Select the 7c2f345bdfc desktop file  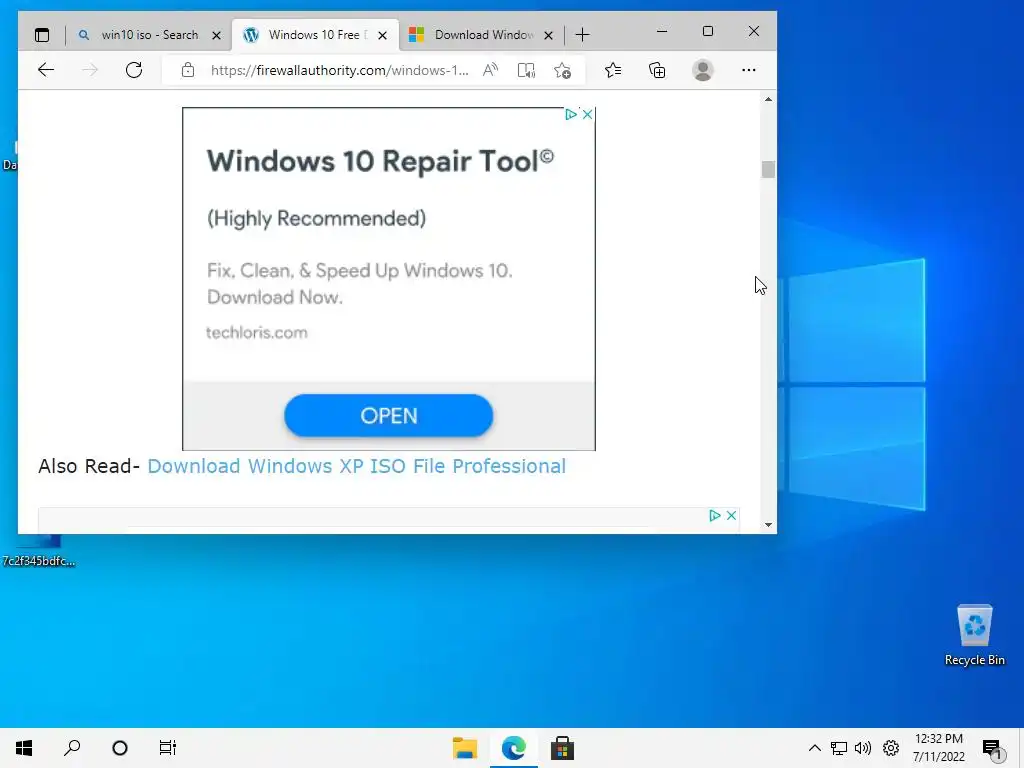39,552
